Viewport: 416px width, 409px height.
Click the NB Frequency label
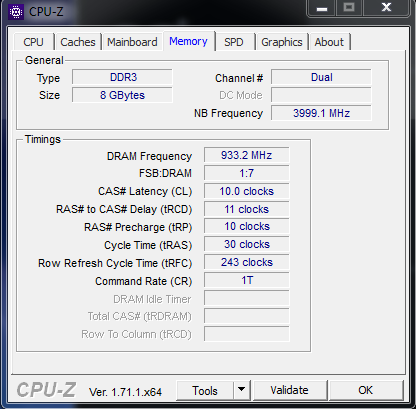(228, 113)
